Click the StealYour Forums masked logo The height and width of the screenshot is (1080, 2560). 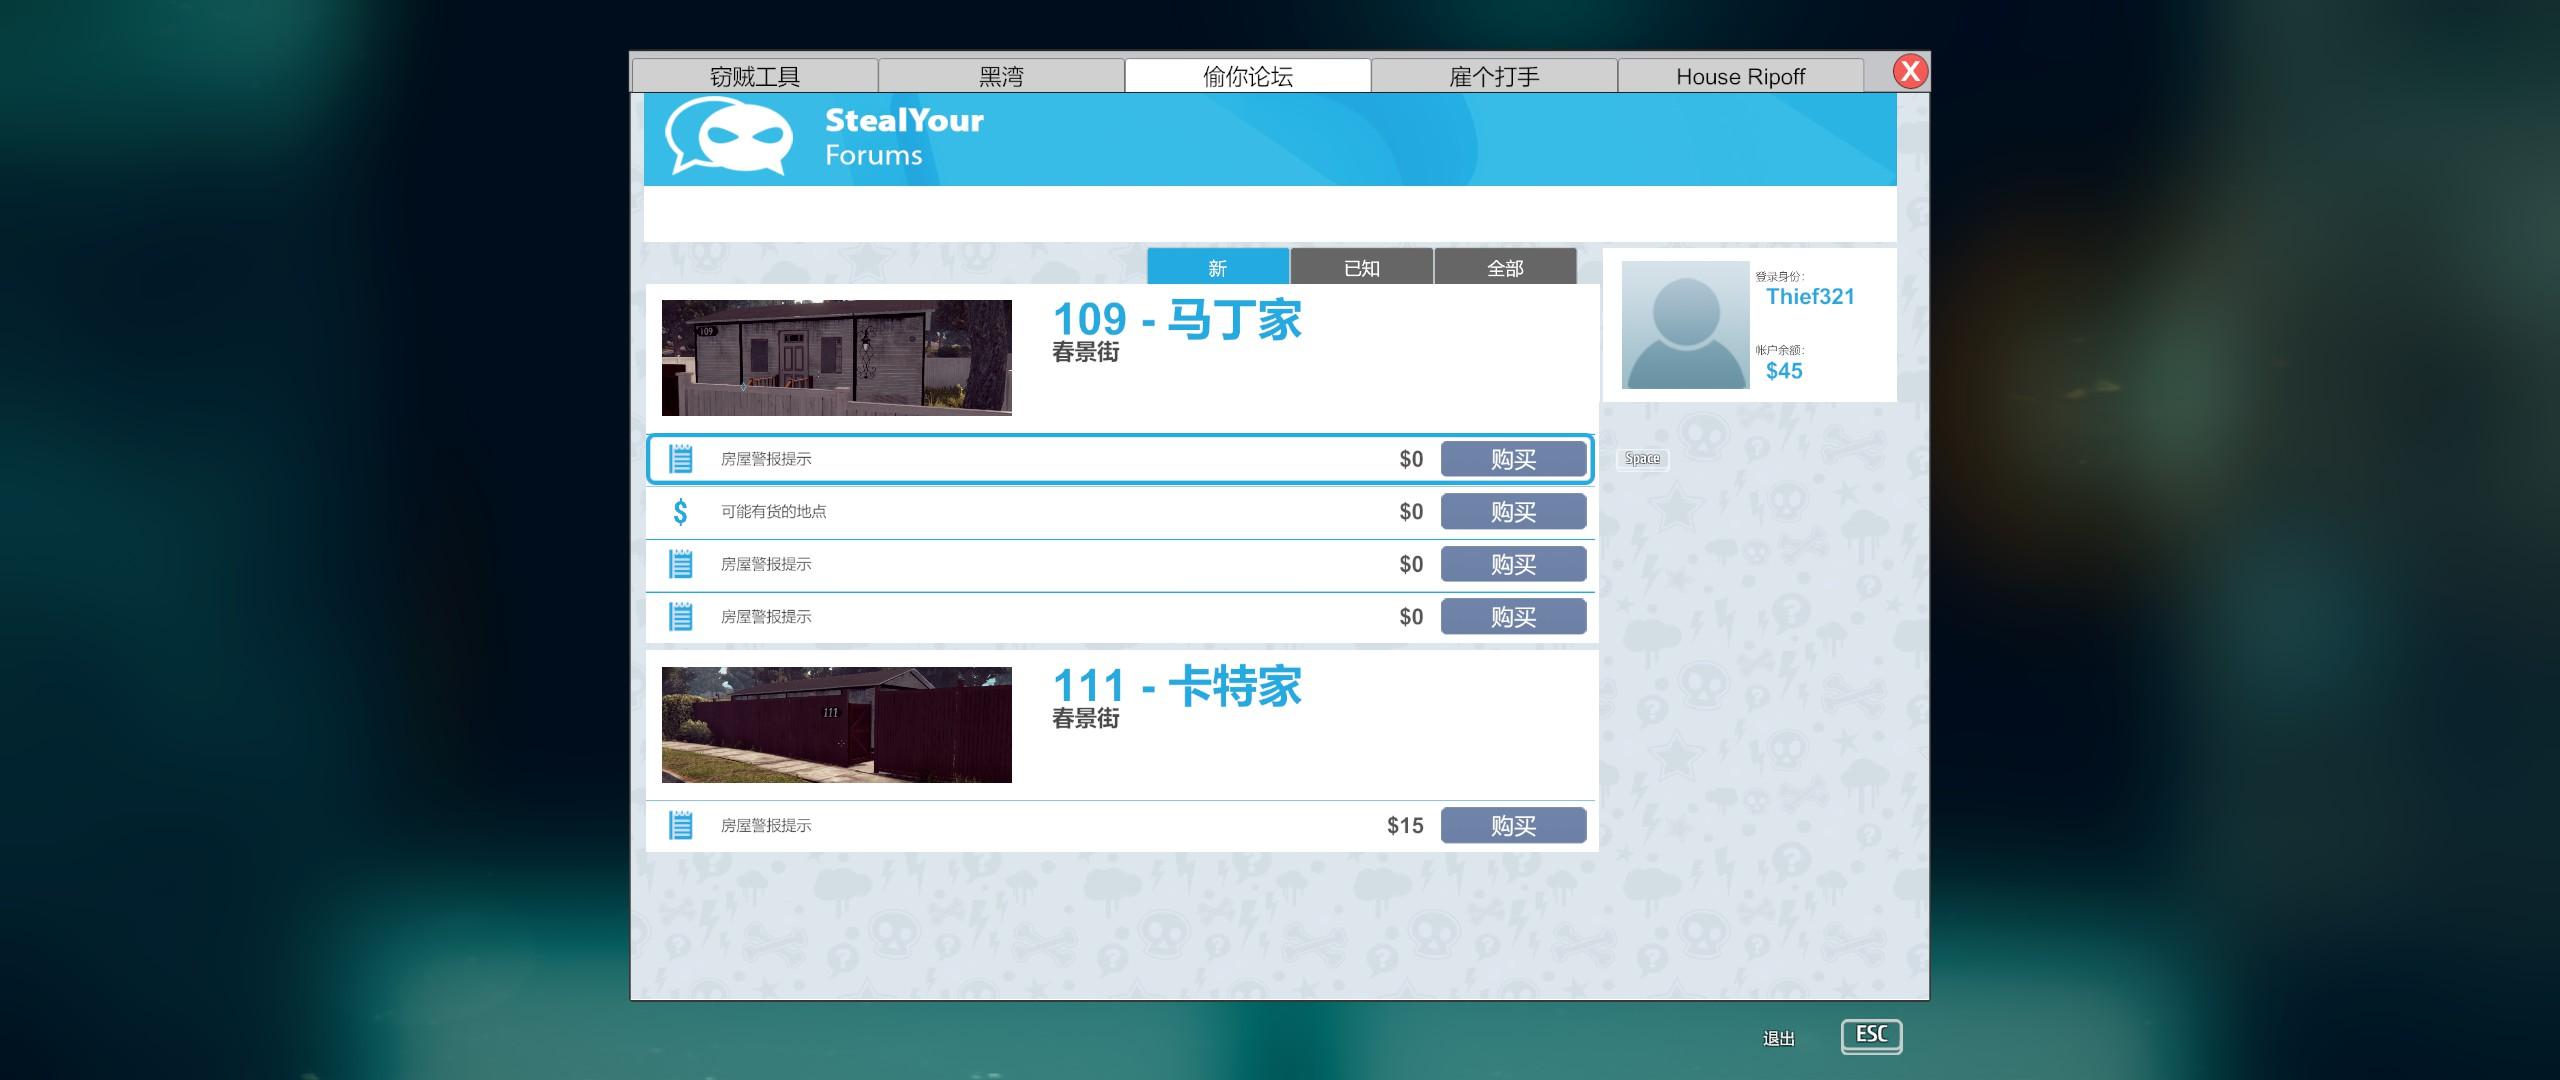tap(729, 137)
